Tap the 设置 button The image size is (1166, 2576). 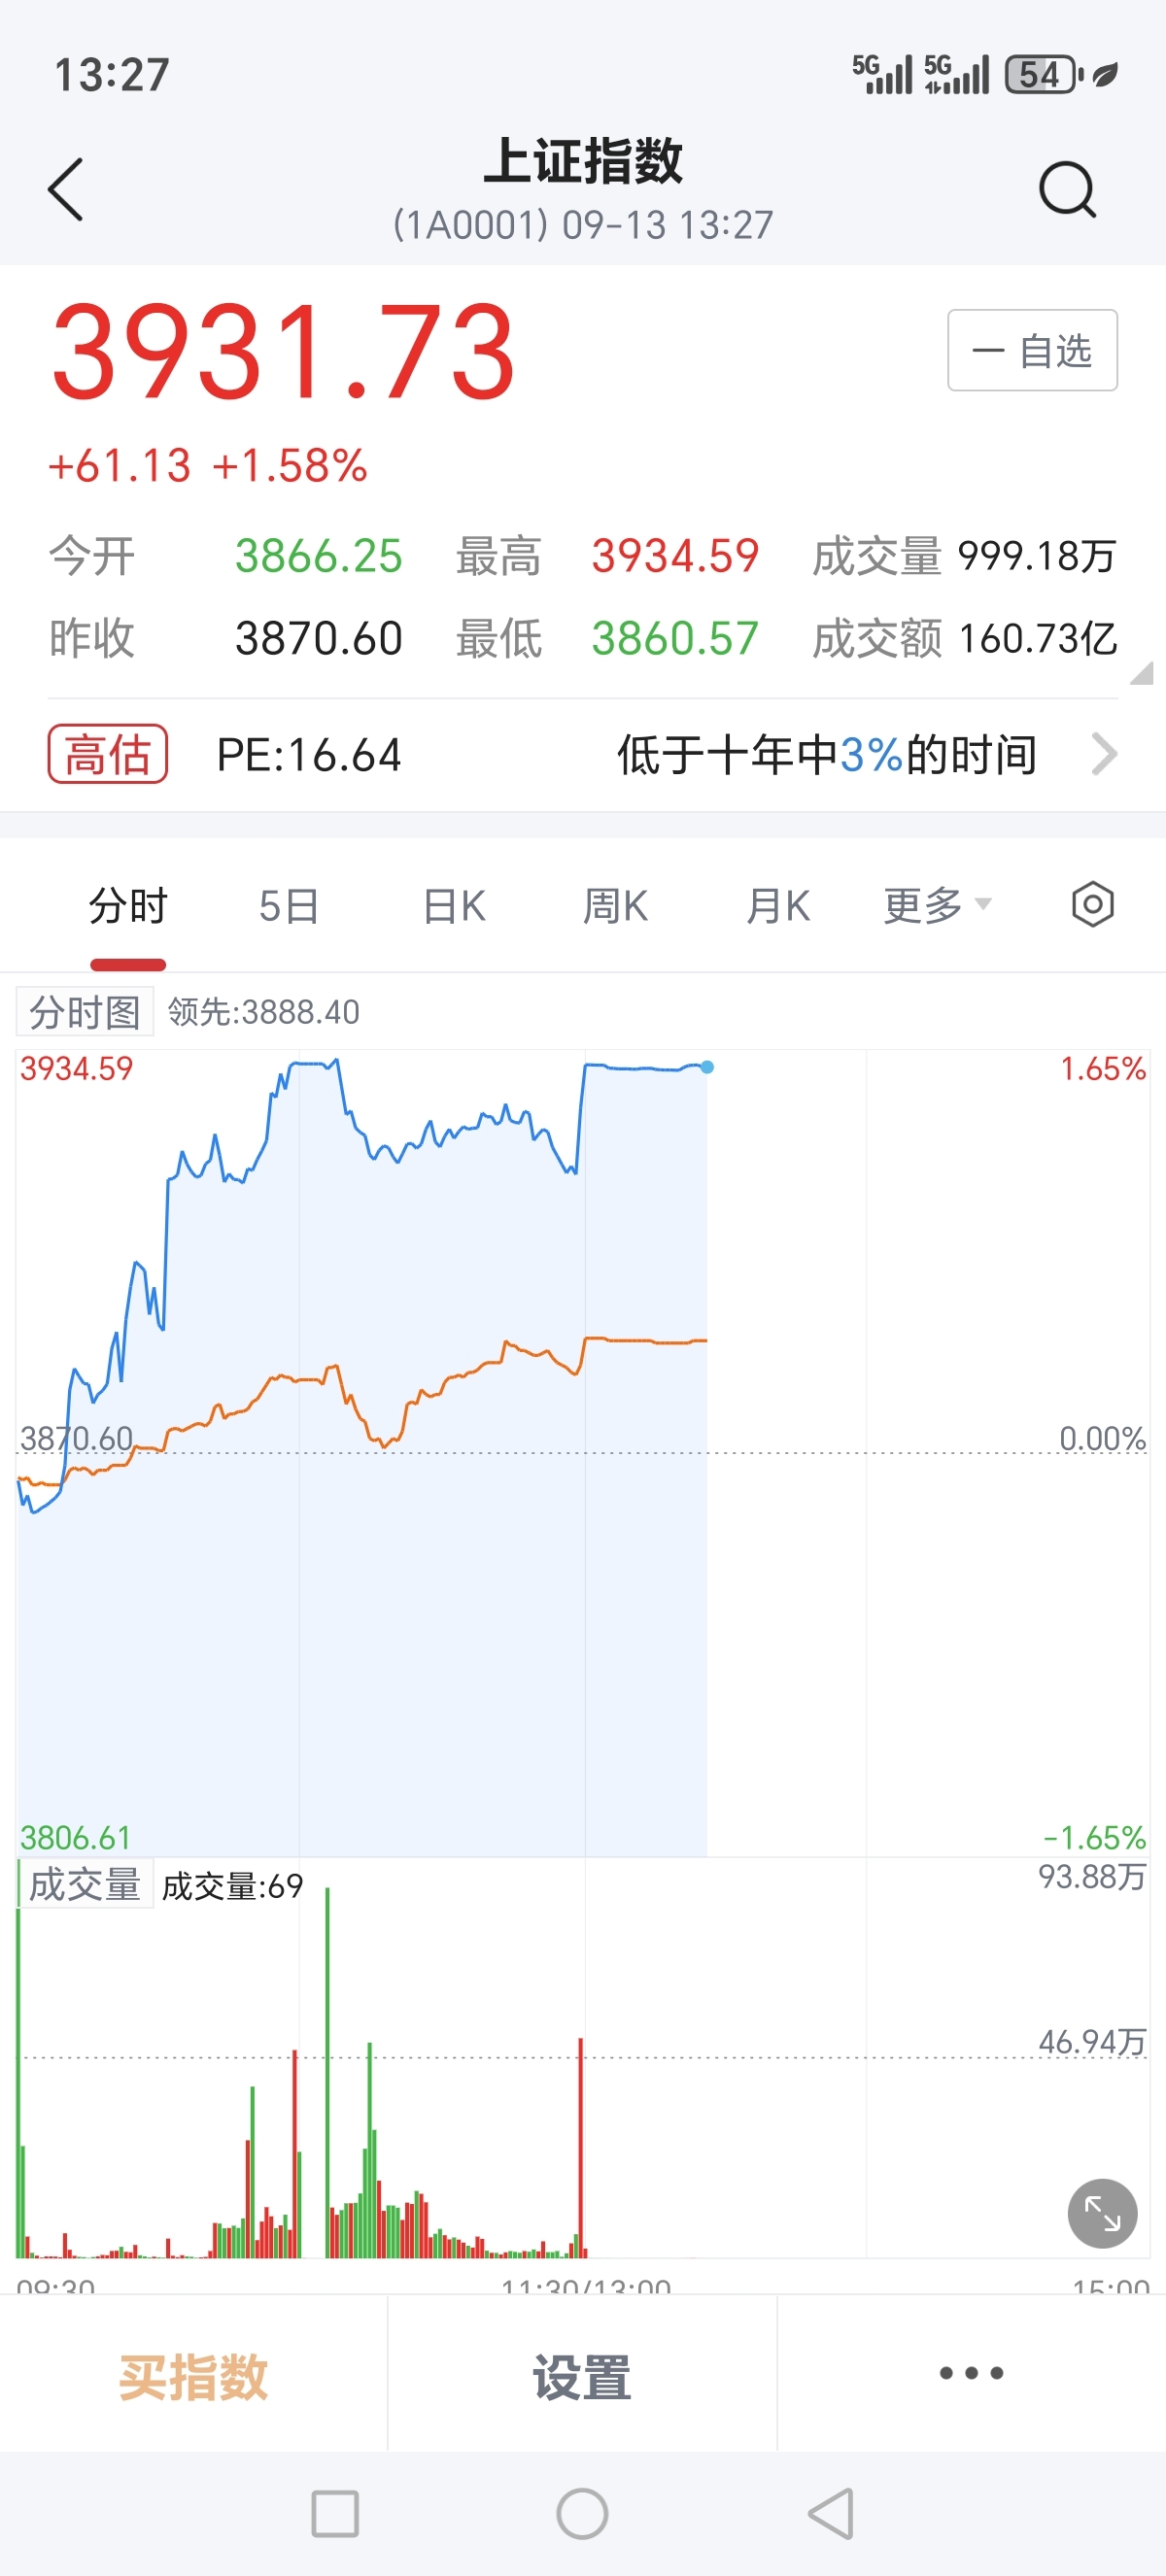[582, 2377]
